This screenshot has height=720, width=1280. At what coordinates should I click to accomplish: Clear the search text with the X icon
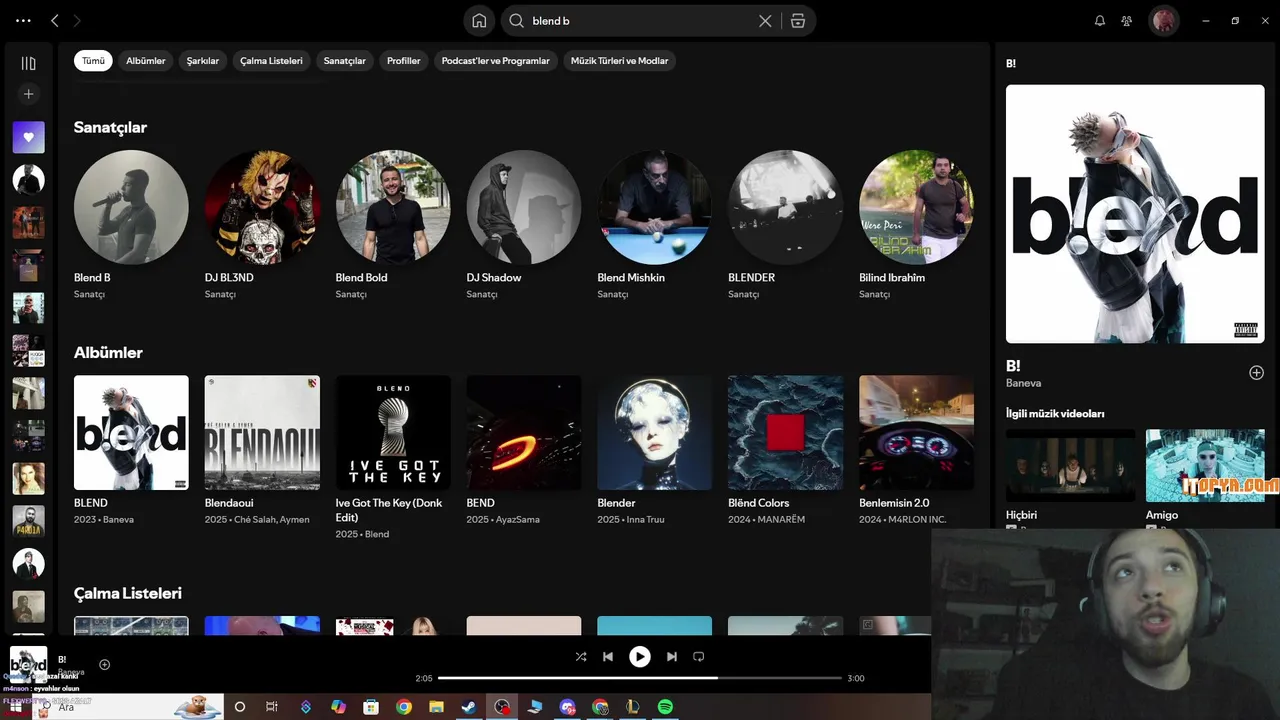click(x=765, y=21)
